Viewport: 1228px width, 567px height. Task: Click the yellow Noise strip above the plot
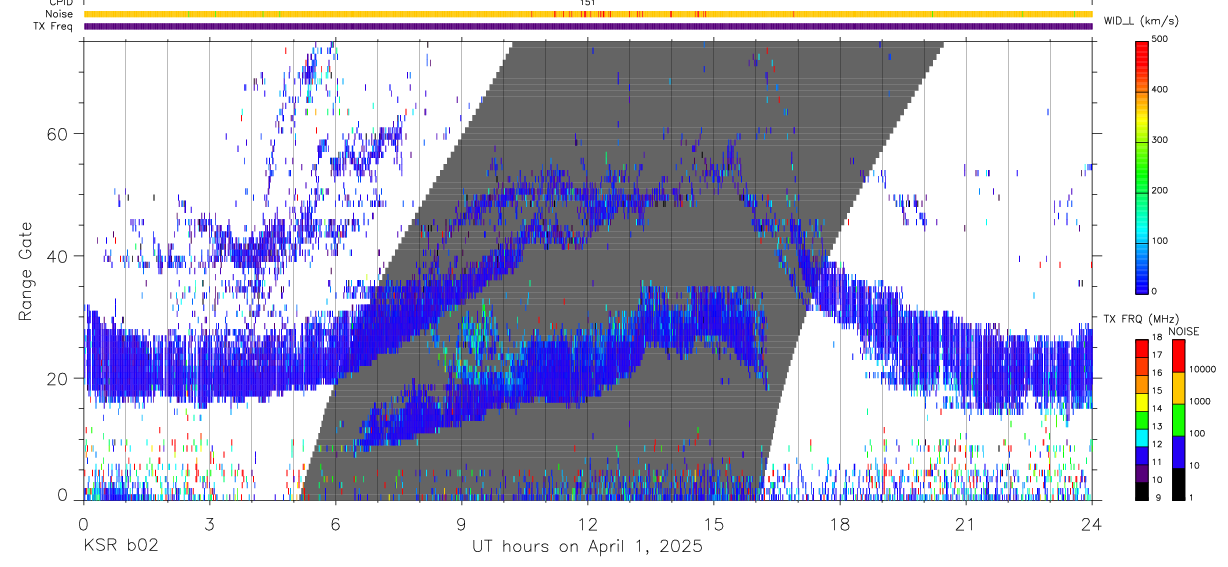pyautogui.click(x=588, y=14)
